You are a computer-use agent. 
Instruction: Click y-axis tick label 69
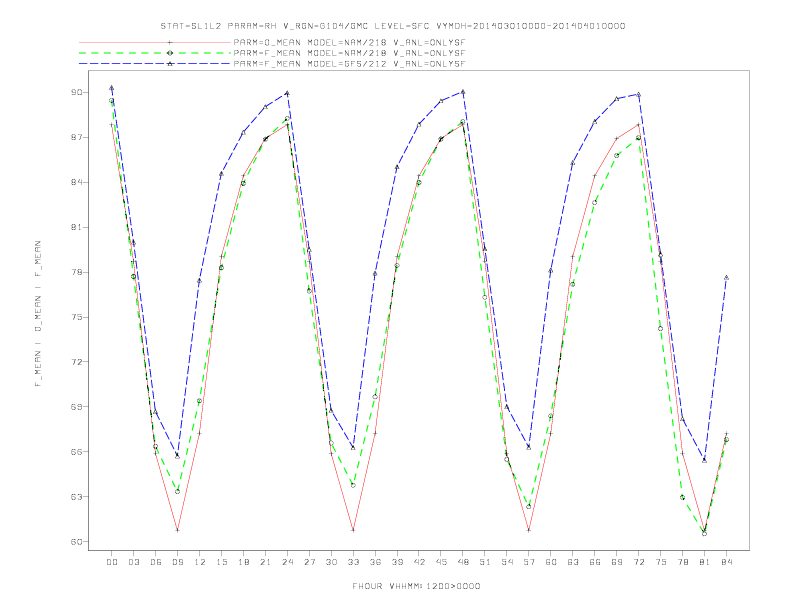[x=79, y=406]
